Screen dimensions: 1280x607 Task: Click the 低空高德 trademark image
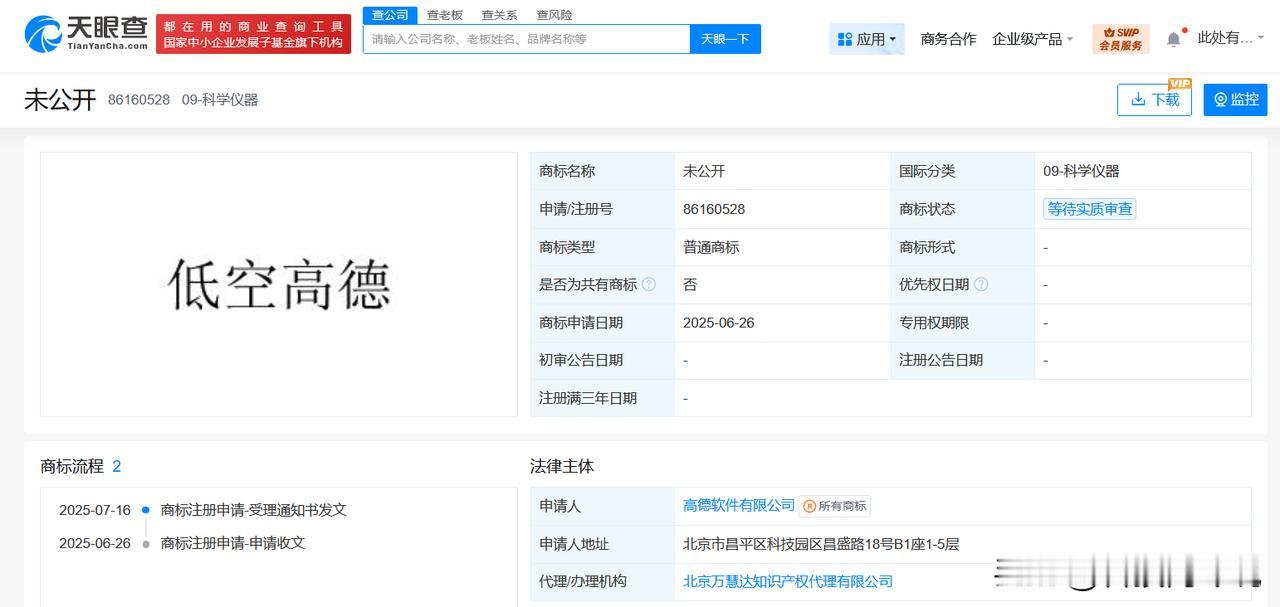(279, 284)
